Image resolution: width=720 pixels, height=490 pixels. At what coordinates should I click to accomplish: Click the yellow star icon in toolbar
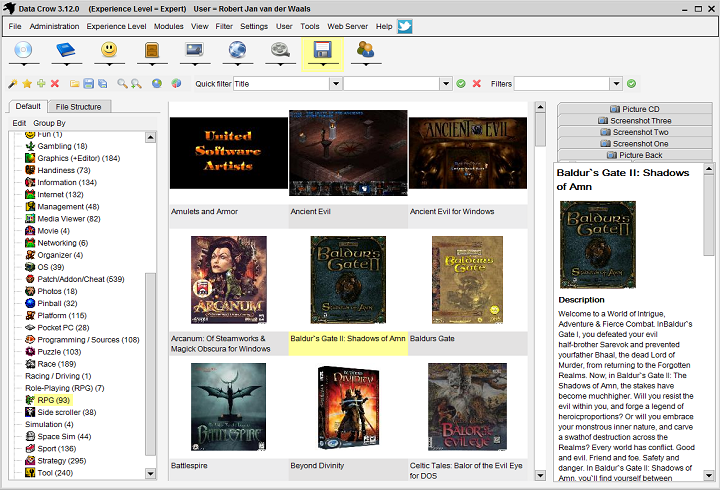click(27, 84)
